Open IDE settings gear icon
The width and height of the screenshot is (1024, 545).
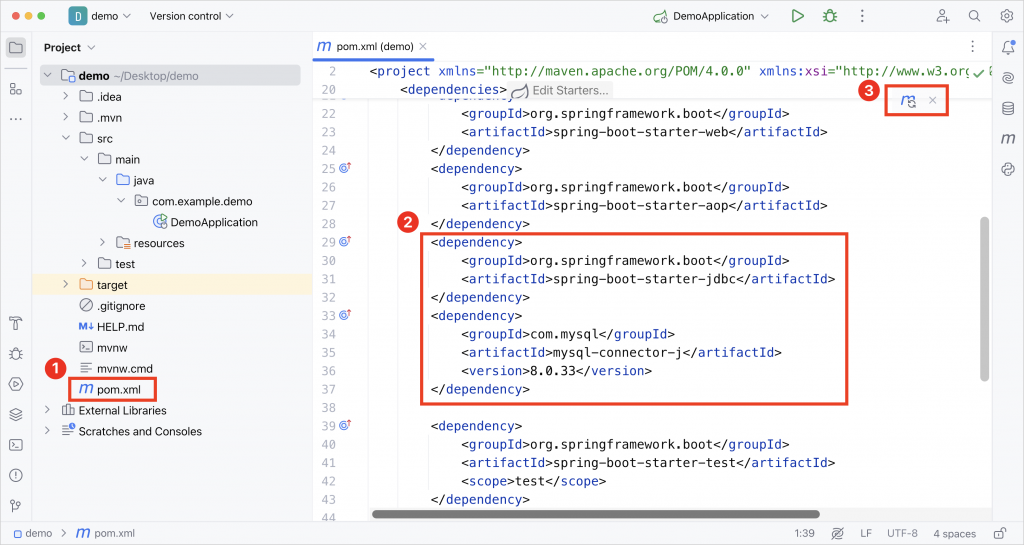click(x=1006, y=16)
